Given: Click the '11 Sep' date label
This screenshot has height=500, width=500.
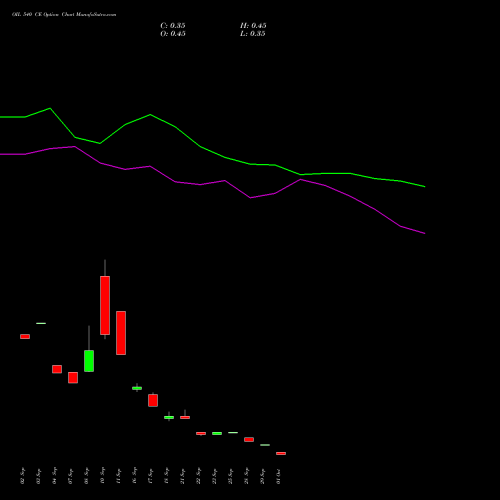Looking at the screenshot, I should click(118, 476).
